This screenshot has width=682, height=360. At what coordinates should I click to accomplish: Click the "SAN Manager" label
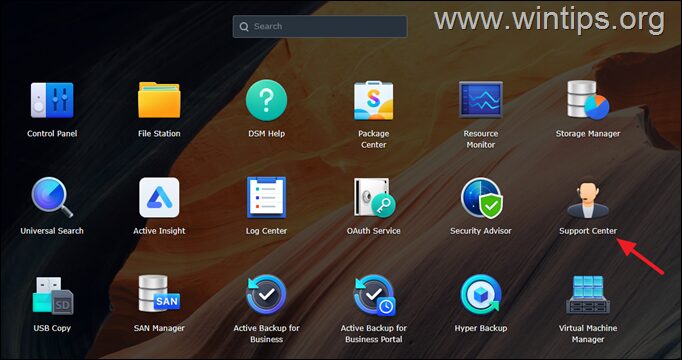click(159, 328)
